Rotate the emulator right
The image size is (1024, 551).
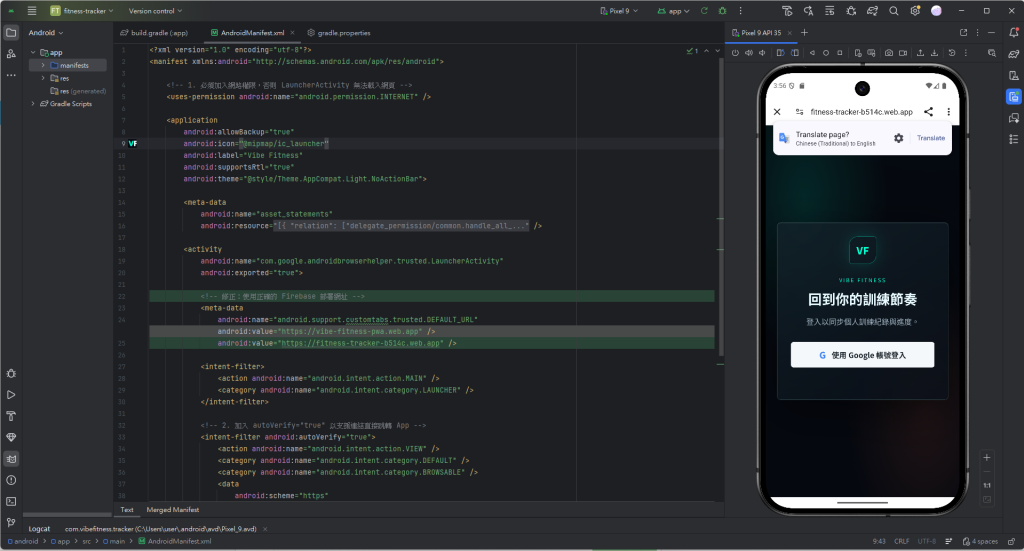[794, 53]
